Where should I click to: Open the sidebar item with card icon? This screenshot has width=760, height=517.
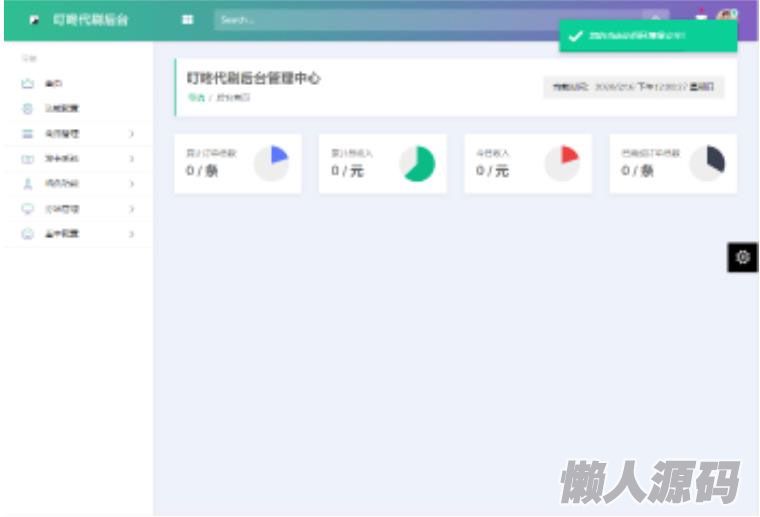[78, 159]
